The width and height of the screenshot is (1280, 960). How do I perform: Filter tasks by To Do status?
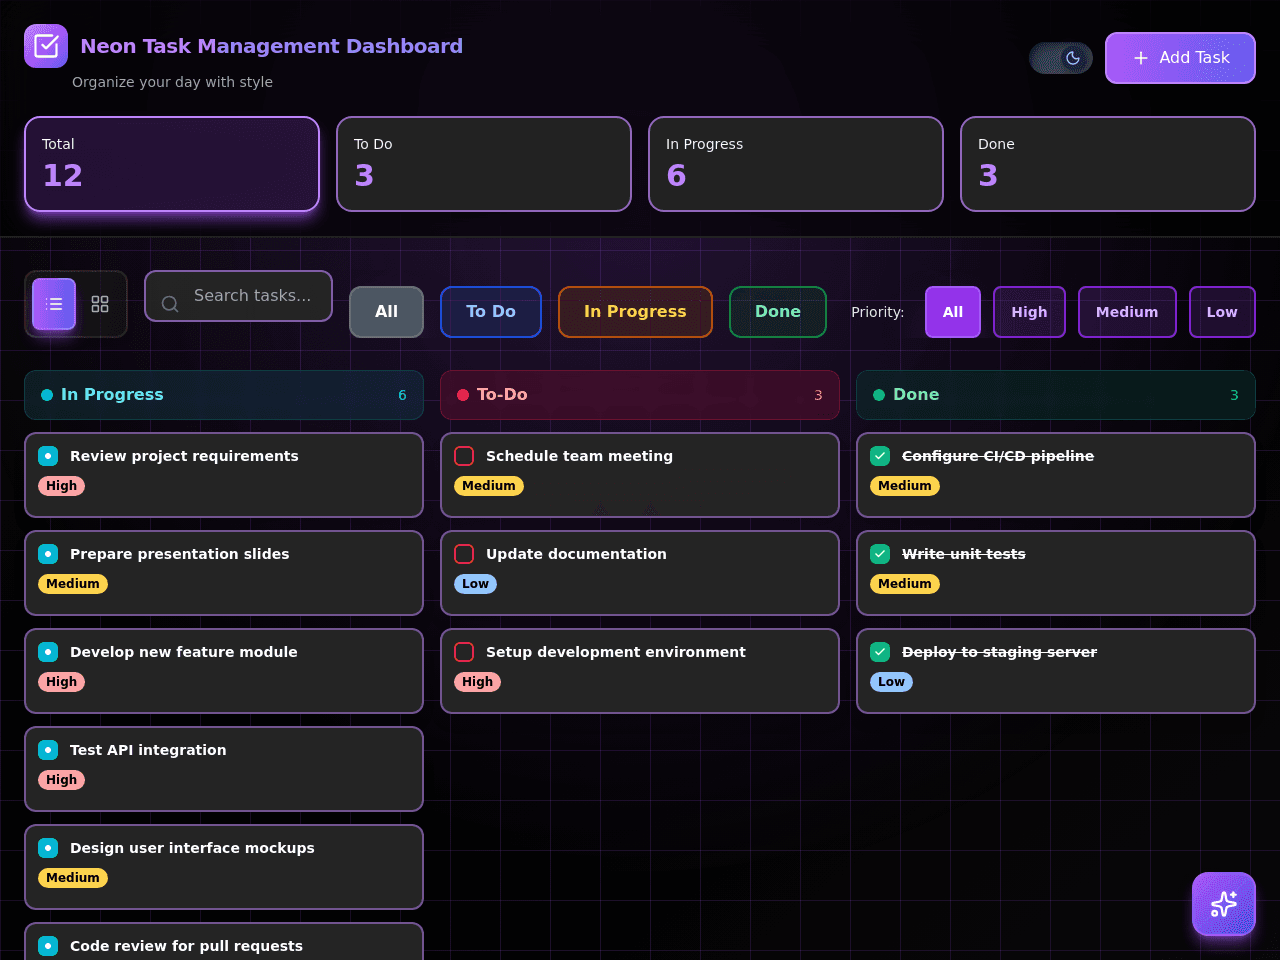click(x=491, y=312)
